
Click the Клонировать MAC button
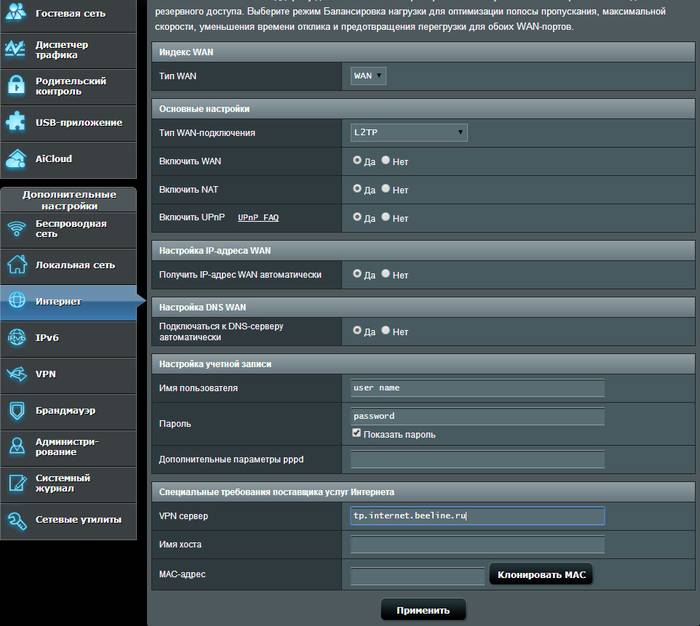541,575
